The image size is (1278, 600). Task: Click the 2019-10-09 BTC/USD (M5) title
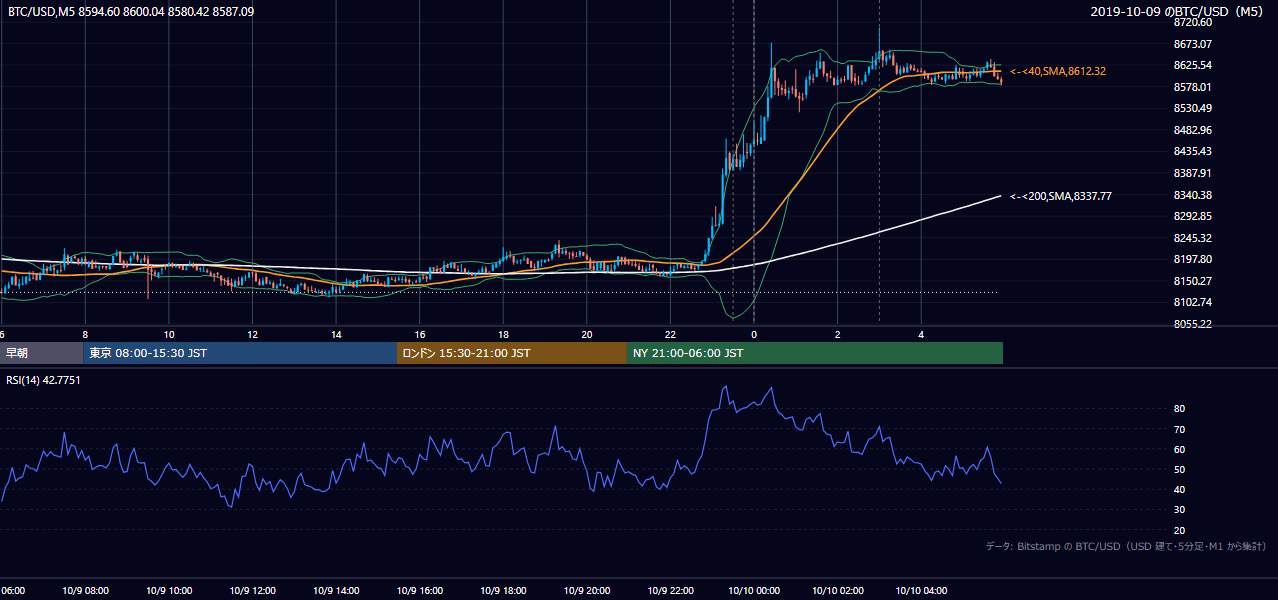click(x=1179, y=11)
